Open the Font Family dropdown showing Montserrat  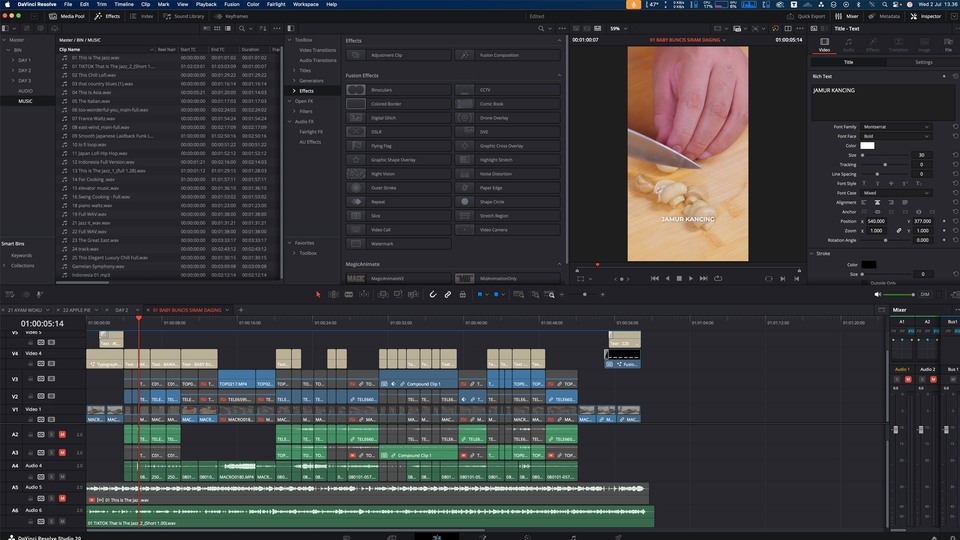click(896, 127)
